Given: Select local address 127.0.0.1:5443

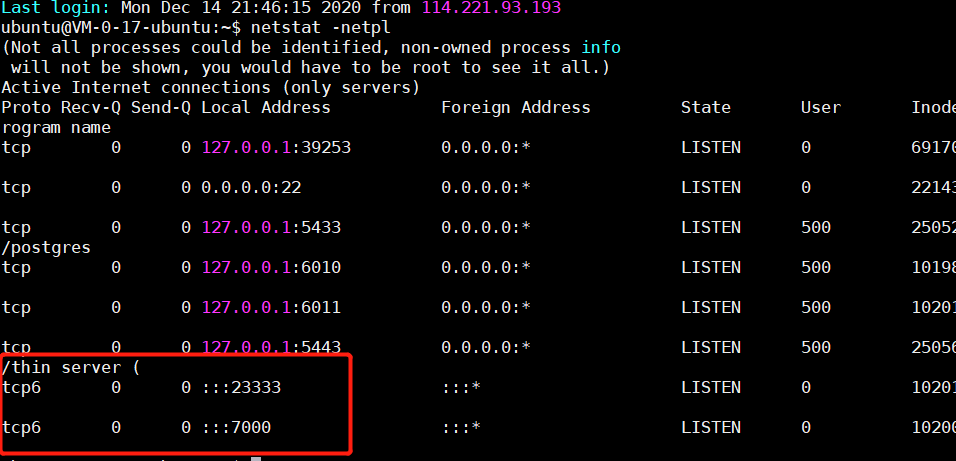Looking at the screenshot, I should pos(271,347).
